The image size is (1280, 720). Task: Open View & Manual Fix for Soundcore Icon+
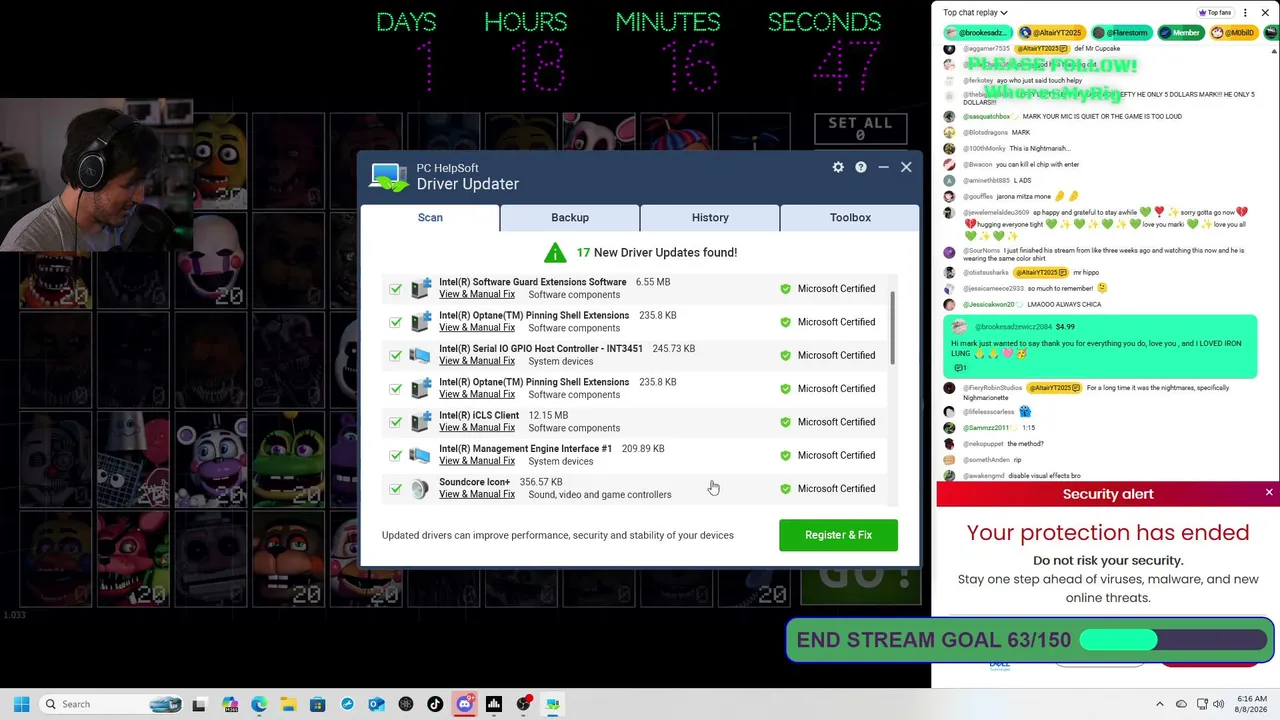click(477, 494)
